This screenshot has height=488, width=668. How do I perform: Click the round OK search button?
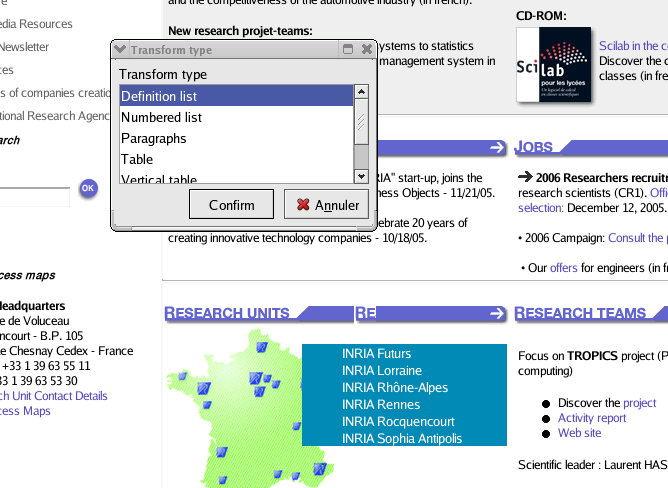[x=88, y=188]
